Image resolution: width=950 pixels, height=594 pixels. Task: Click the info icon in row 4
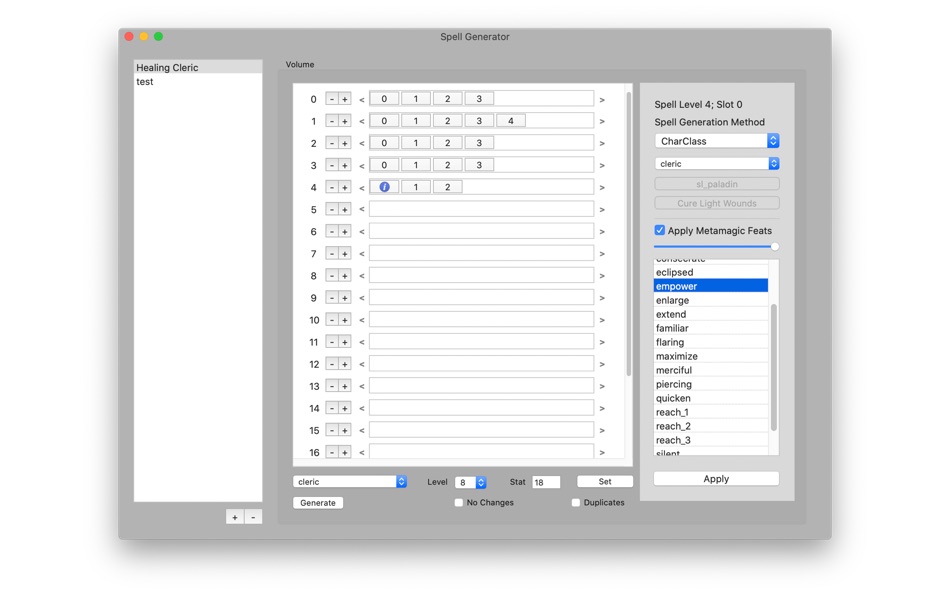point(384,187)
